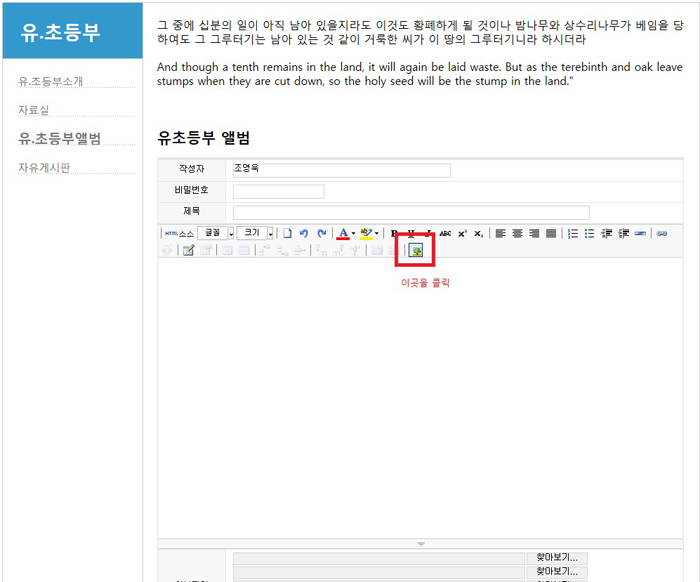
Task: Click the 작성자 name input field
Action: [x=342, y=170]
